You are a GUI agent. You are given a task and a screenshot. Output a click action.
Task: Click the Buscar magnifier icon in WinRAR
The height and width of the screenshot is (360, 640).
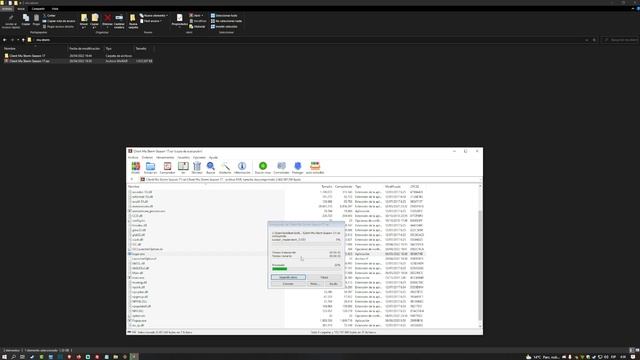point(211,168)
